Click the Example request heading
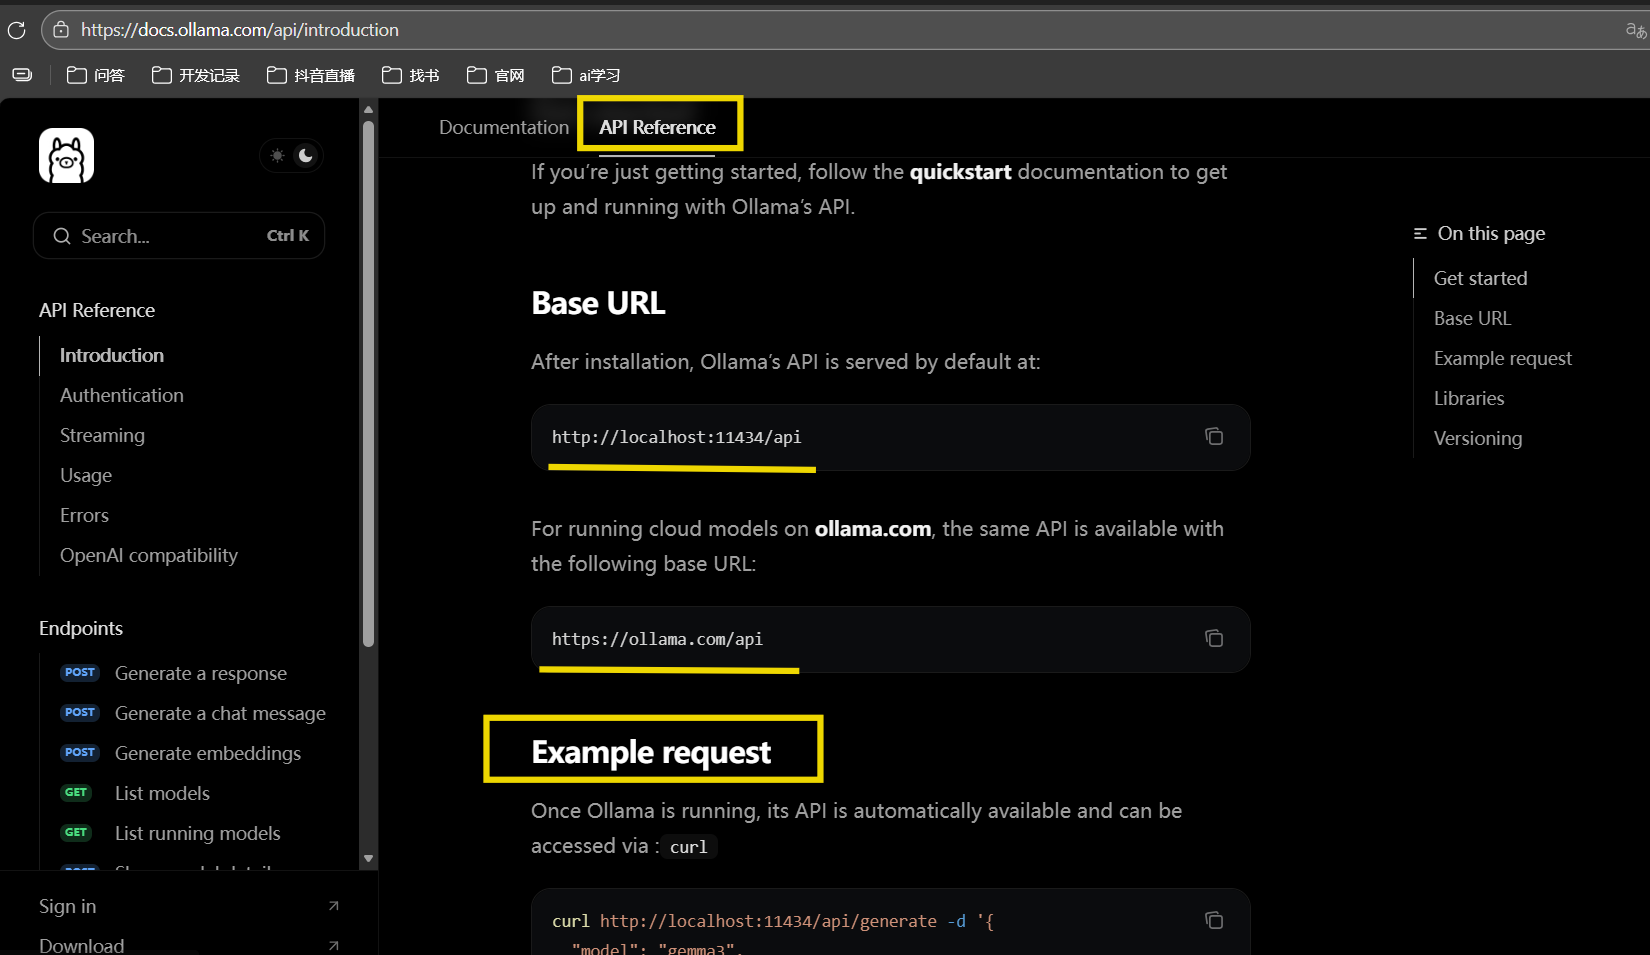Screen dimensions: 1650x955 click(651, 751)
